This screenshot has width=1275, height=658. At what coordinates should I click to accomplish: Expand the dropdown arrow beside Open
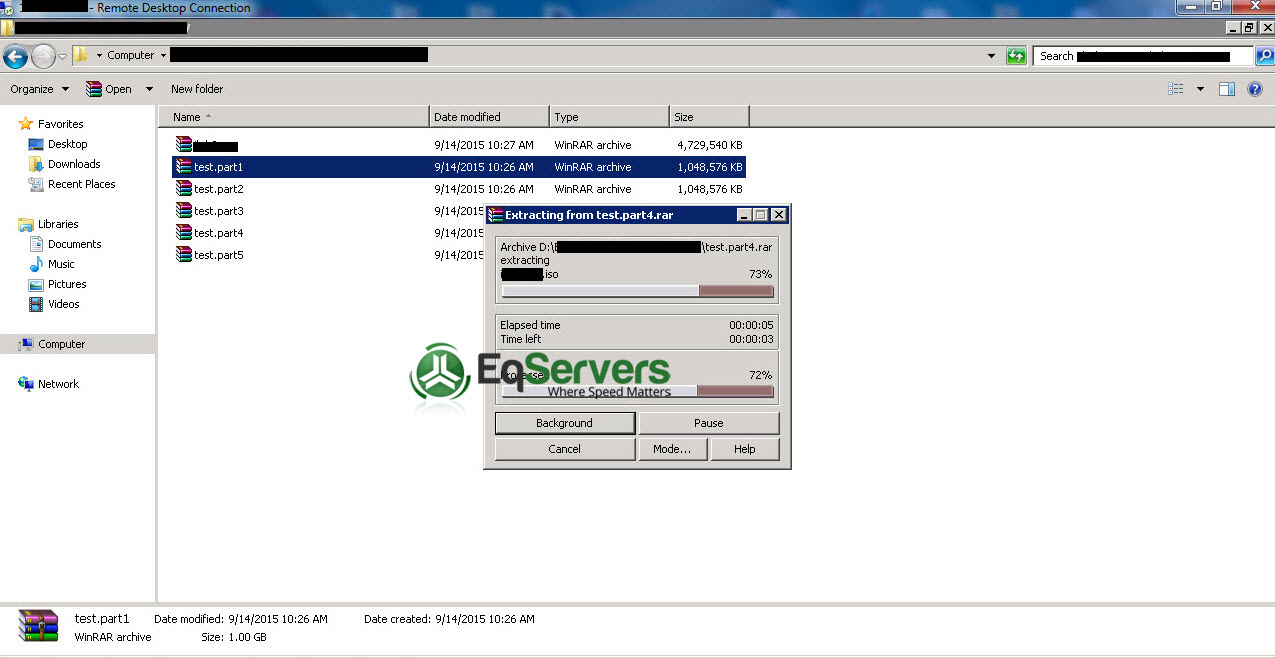[x=149, y=89]
